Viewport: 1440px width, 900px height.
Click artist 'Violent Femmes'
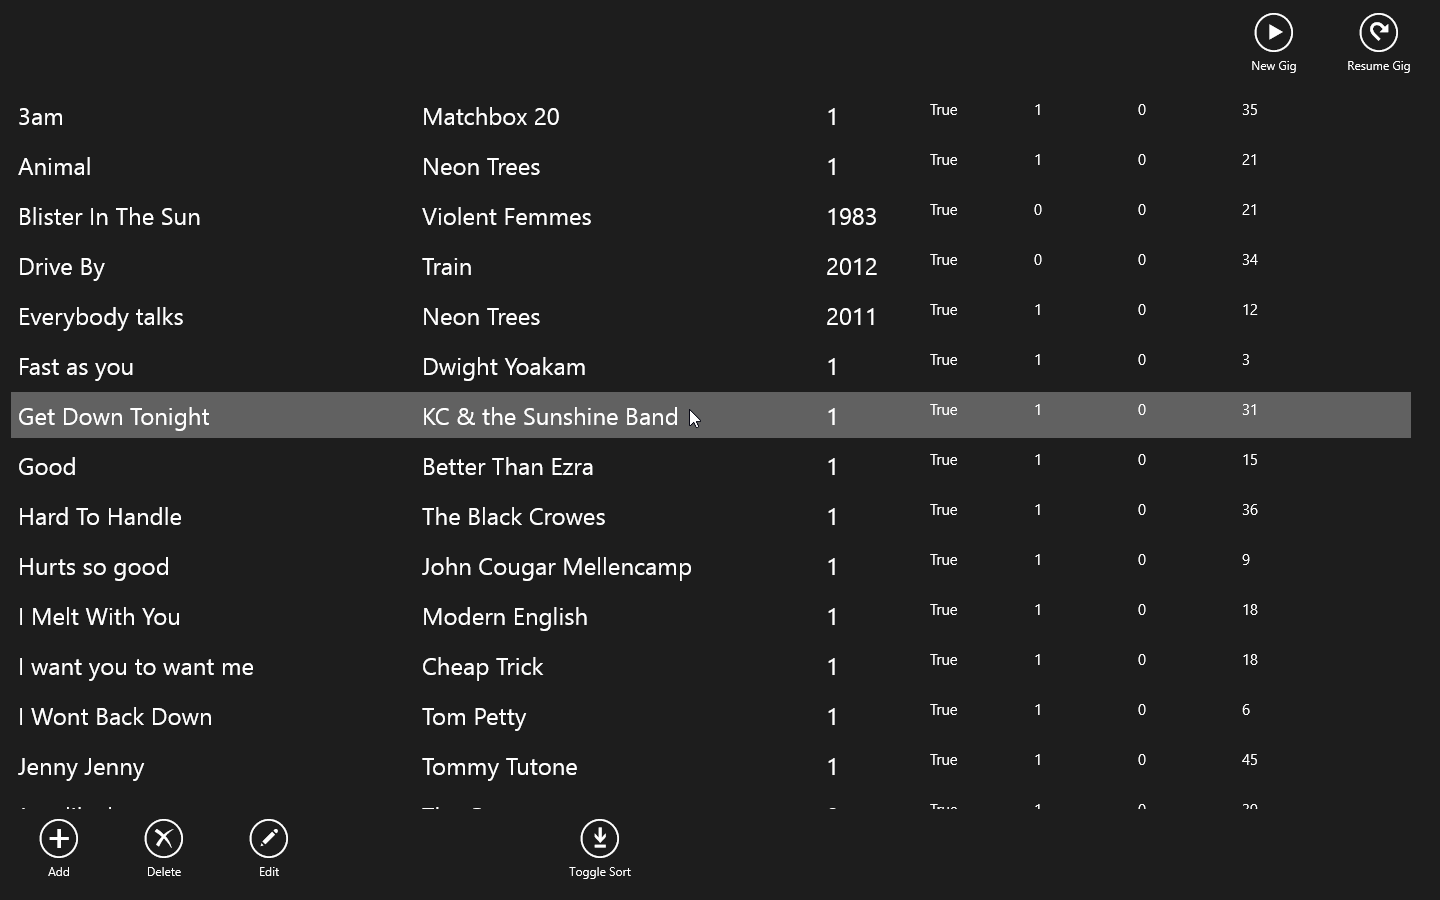(507, 217)
